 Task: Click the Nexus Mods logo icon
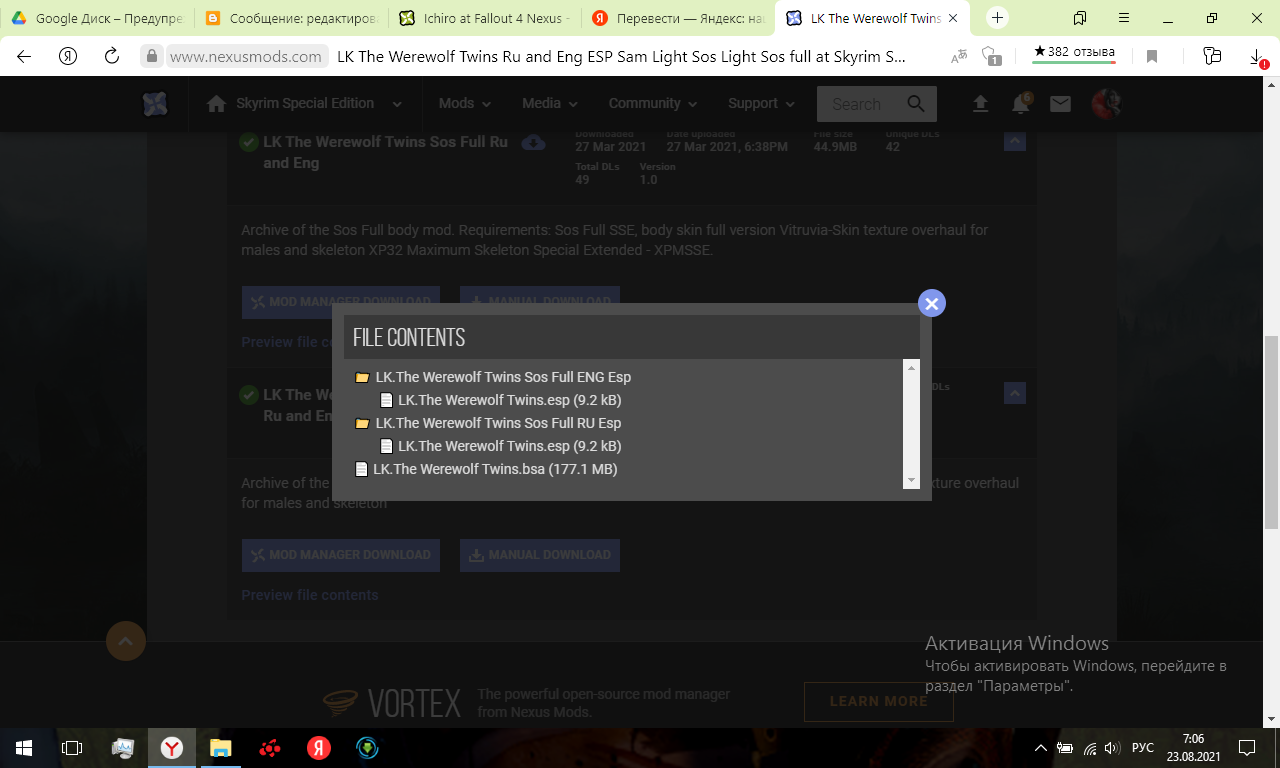pyautogui.click(x=155, y=104)
